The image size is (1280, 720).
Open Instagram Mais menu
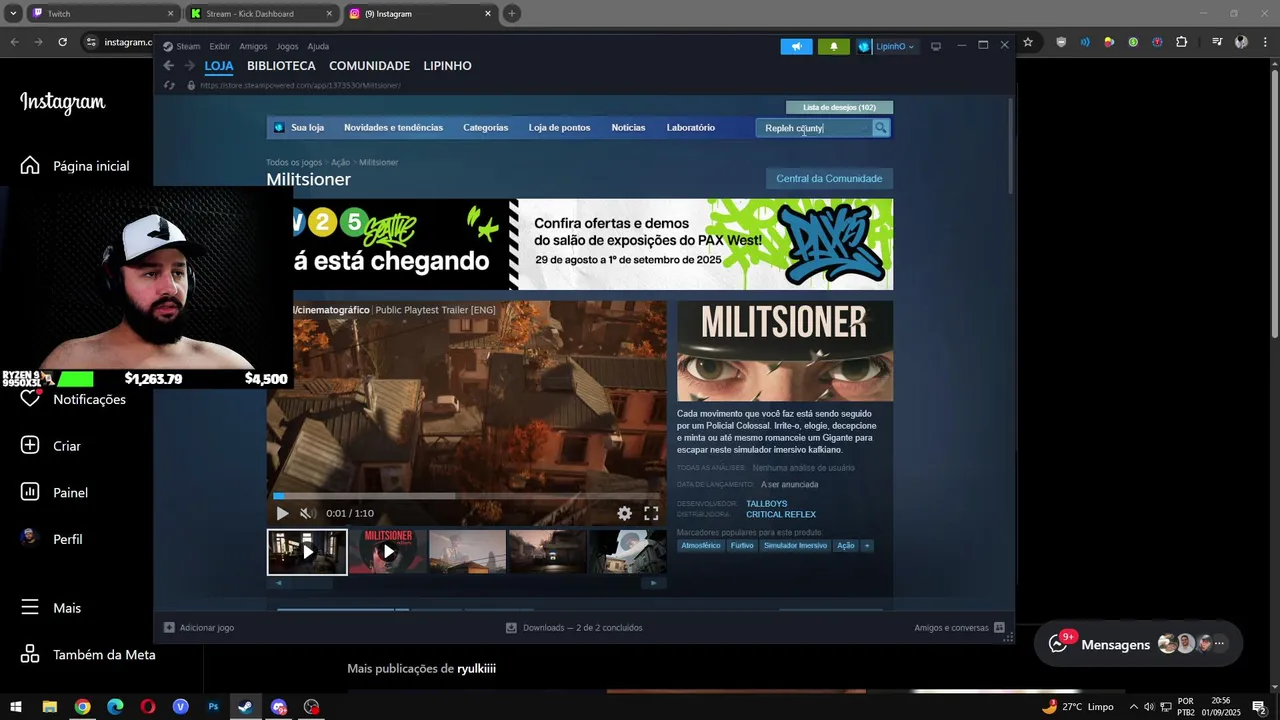tap(51, 608)
